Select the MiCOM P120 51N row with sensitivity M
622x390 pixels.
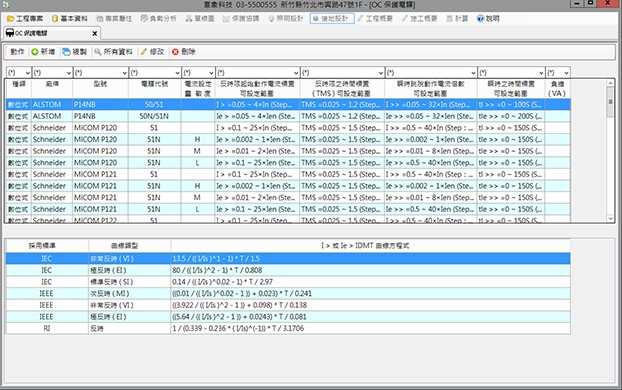288,151
